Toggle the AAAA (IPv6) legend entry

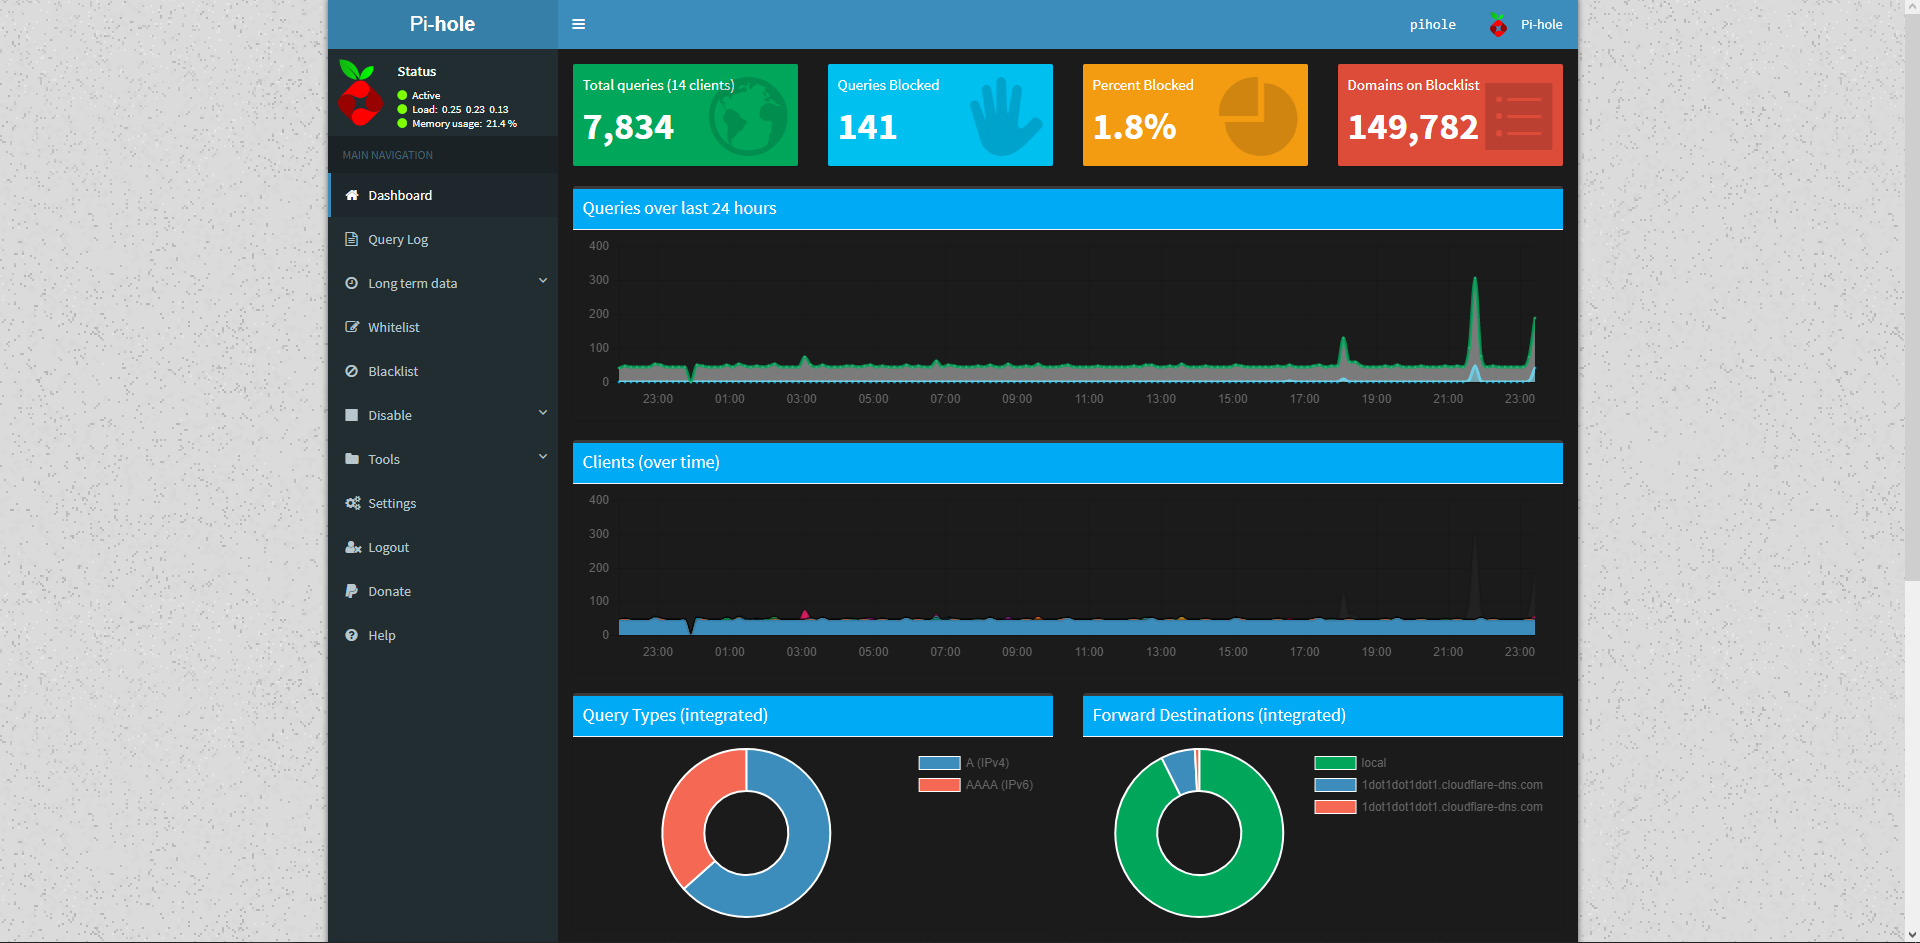(x=975, y=785)
